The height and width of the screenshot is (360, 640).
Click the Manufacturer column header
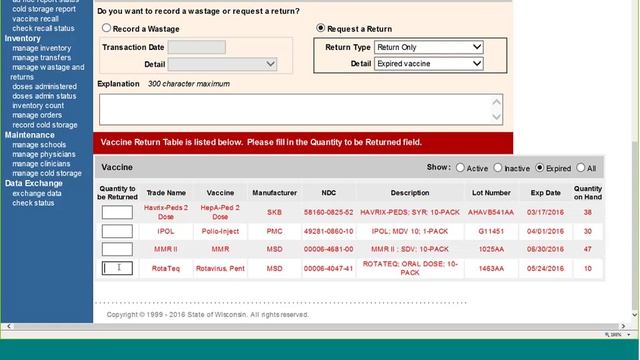[274, 193]
